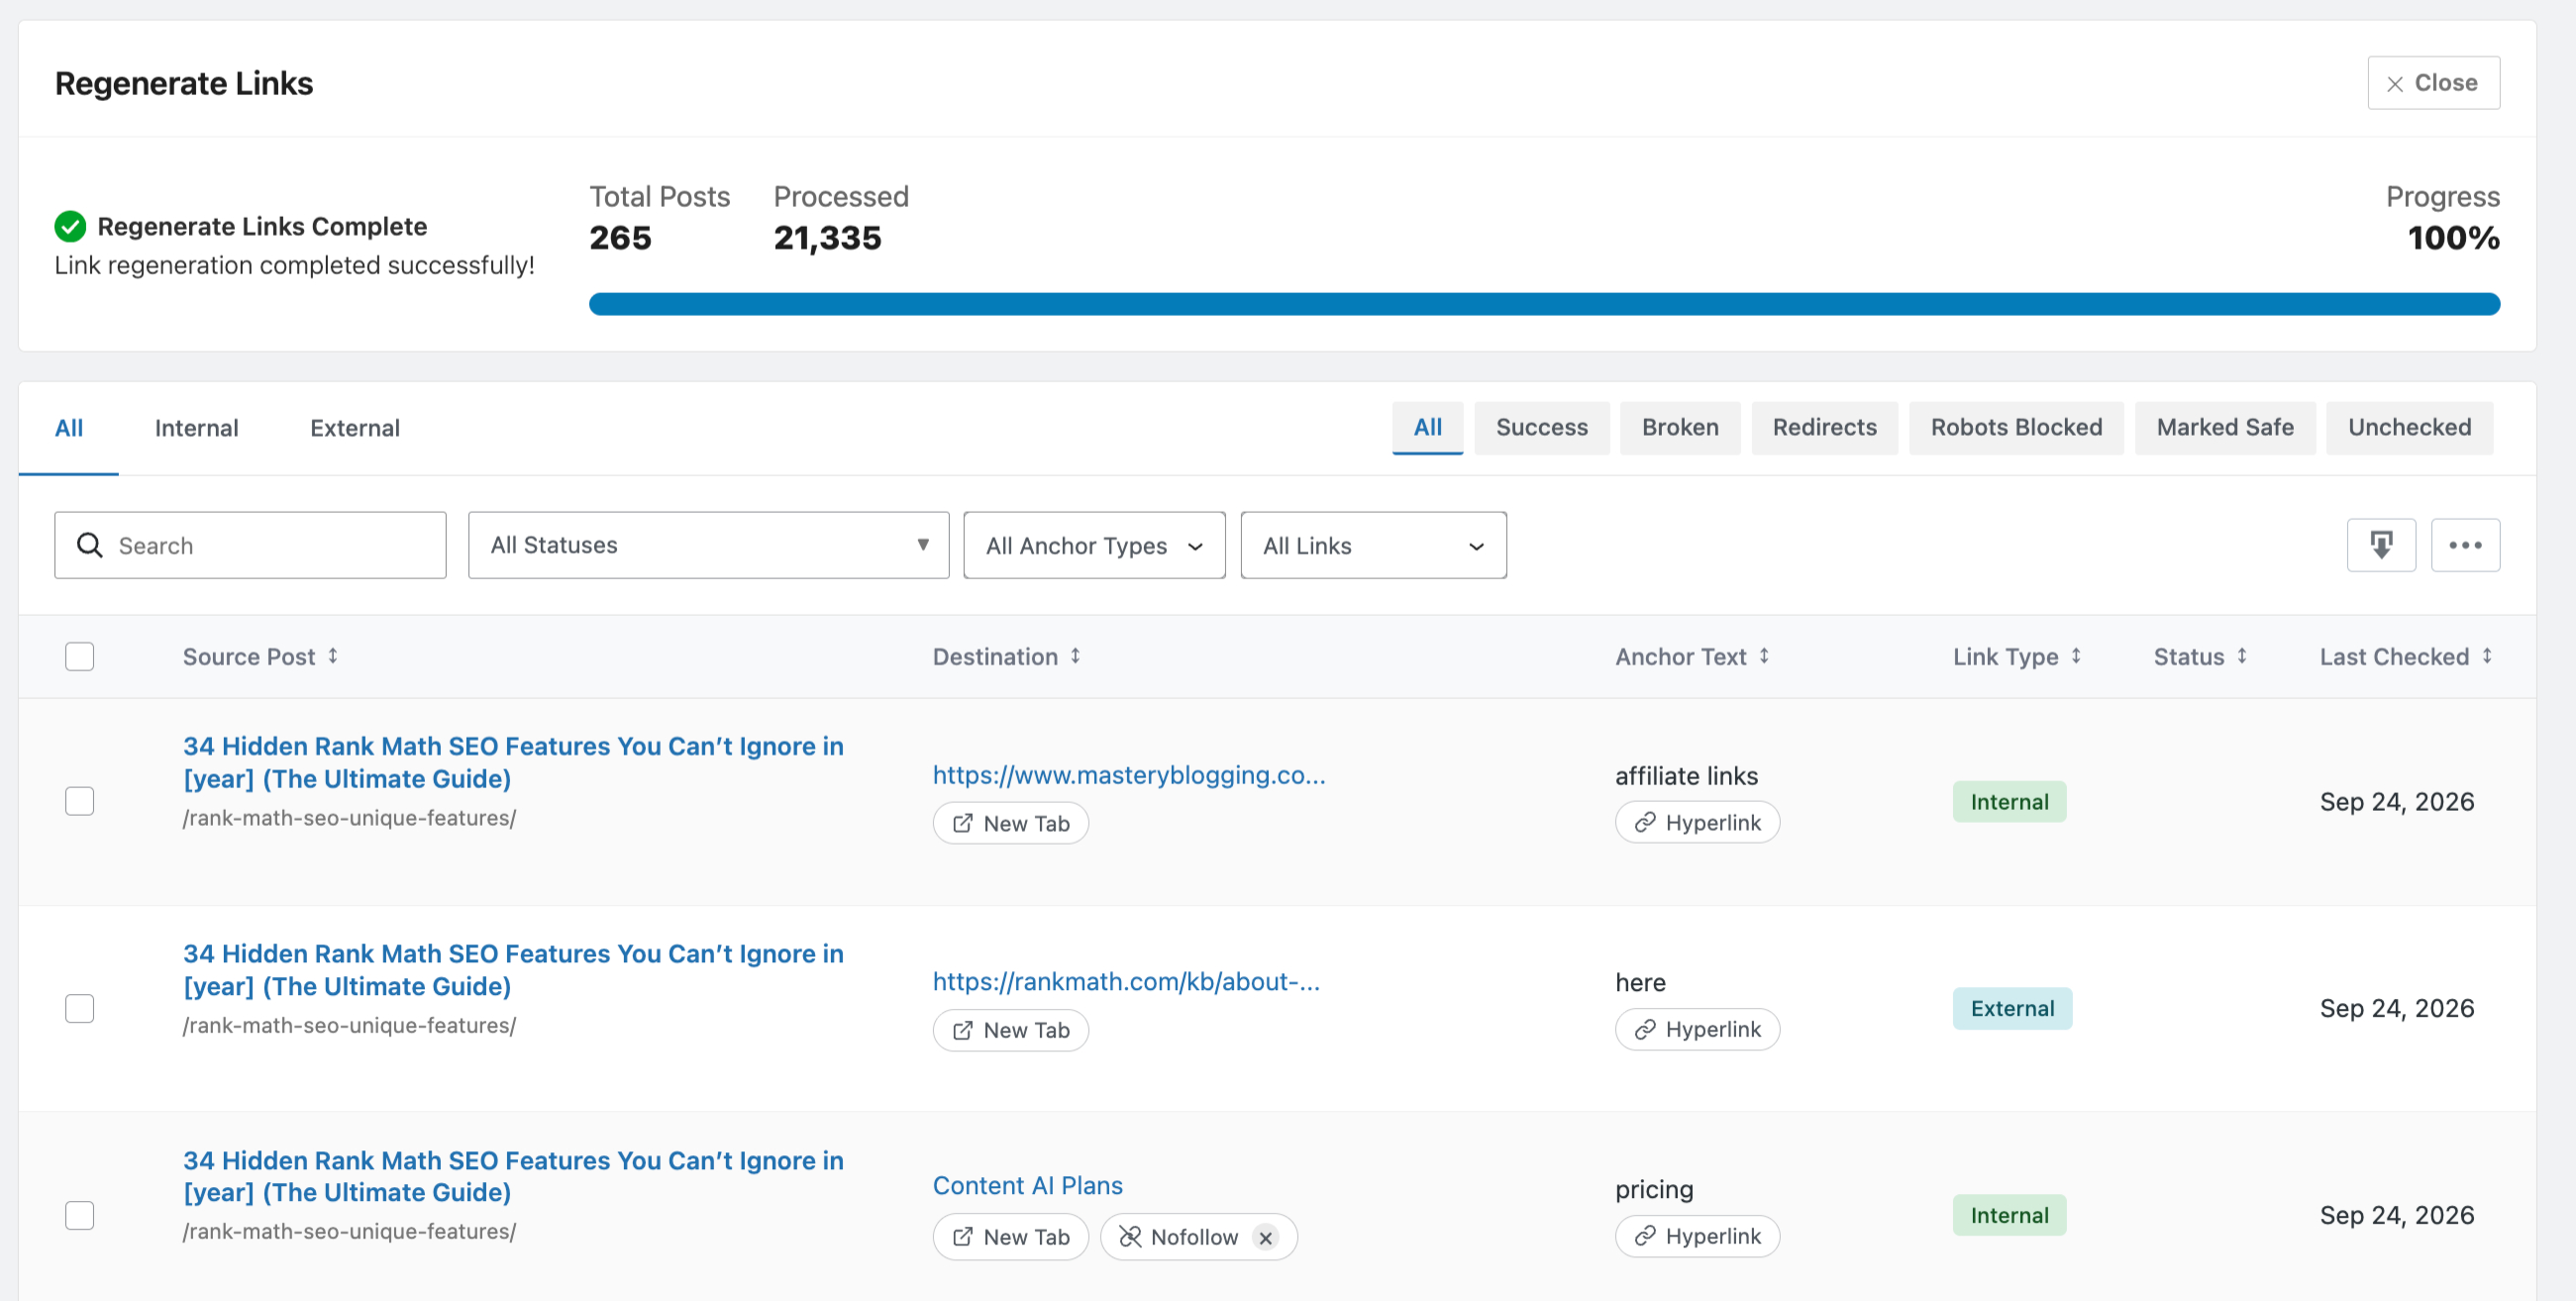This screenshot has height=1301, width=2576.
Task: Filter by Unchecked tab
Action: point(2409,428)
